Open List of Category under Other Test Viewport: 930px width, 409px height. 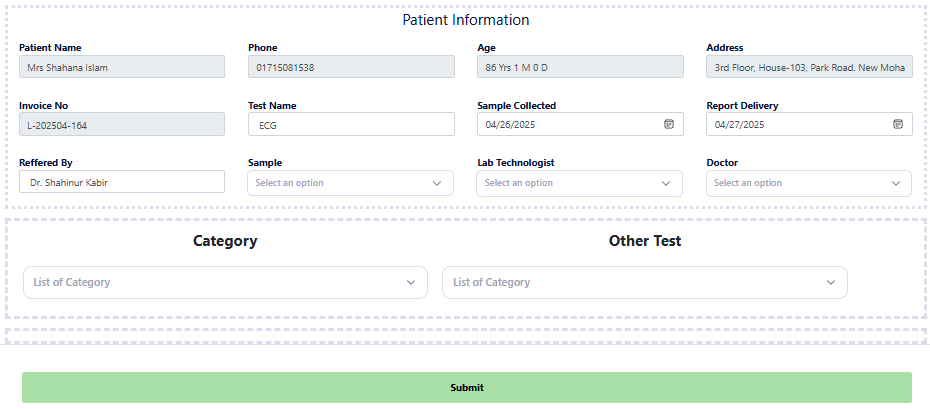[635, 283]
